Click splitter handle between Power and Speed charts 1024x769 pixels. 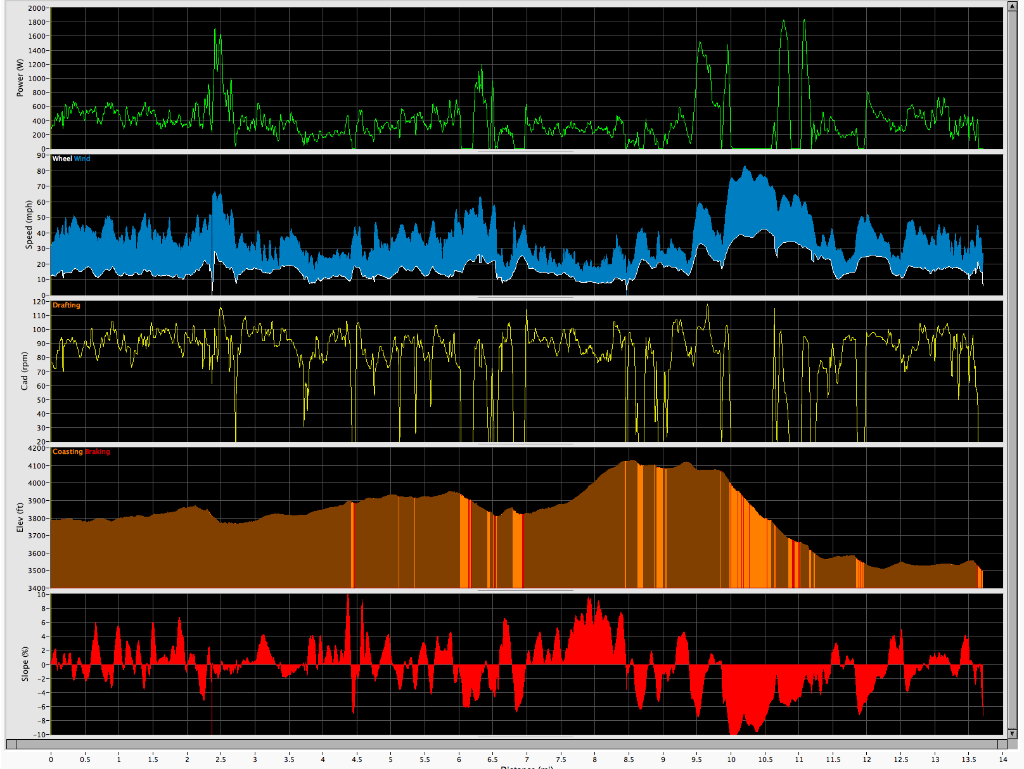[526, 151]
